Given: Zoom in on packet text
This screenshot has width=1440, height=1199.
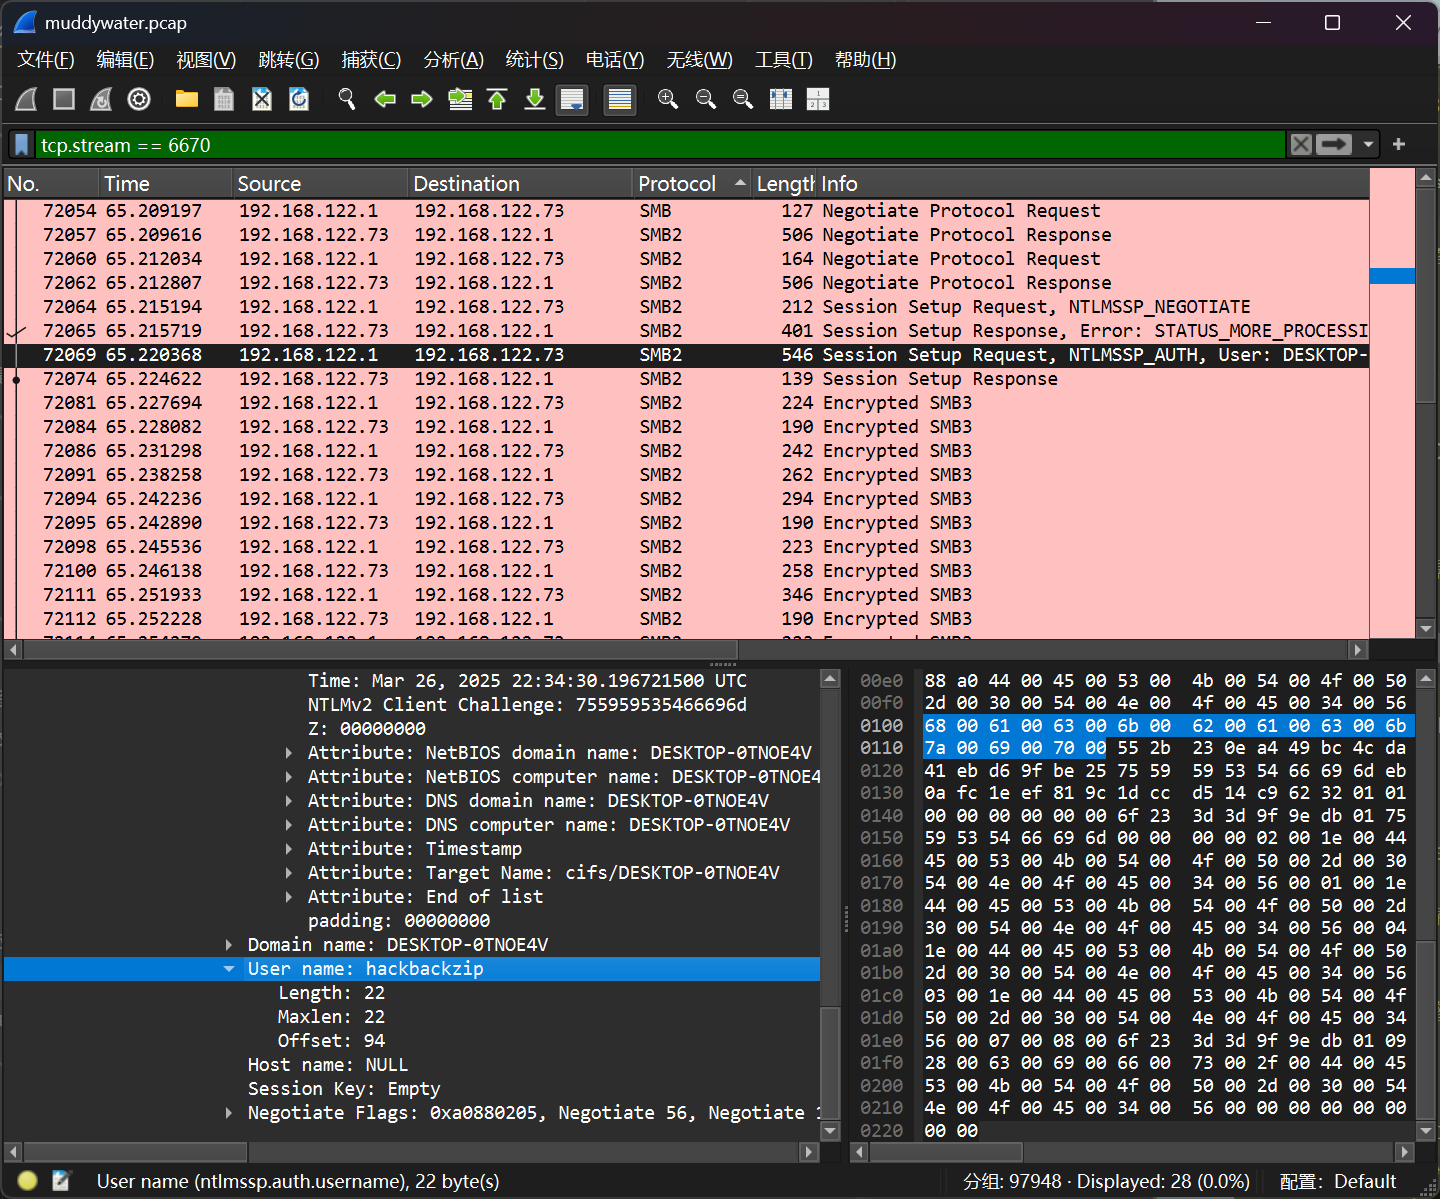Looking at the screenshot, I should pos(668,99).
